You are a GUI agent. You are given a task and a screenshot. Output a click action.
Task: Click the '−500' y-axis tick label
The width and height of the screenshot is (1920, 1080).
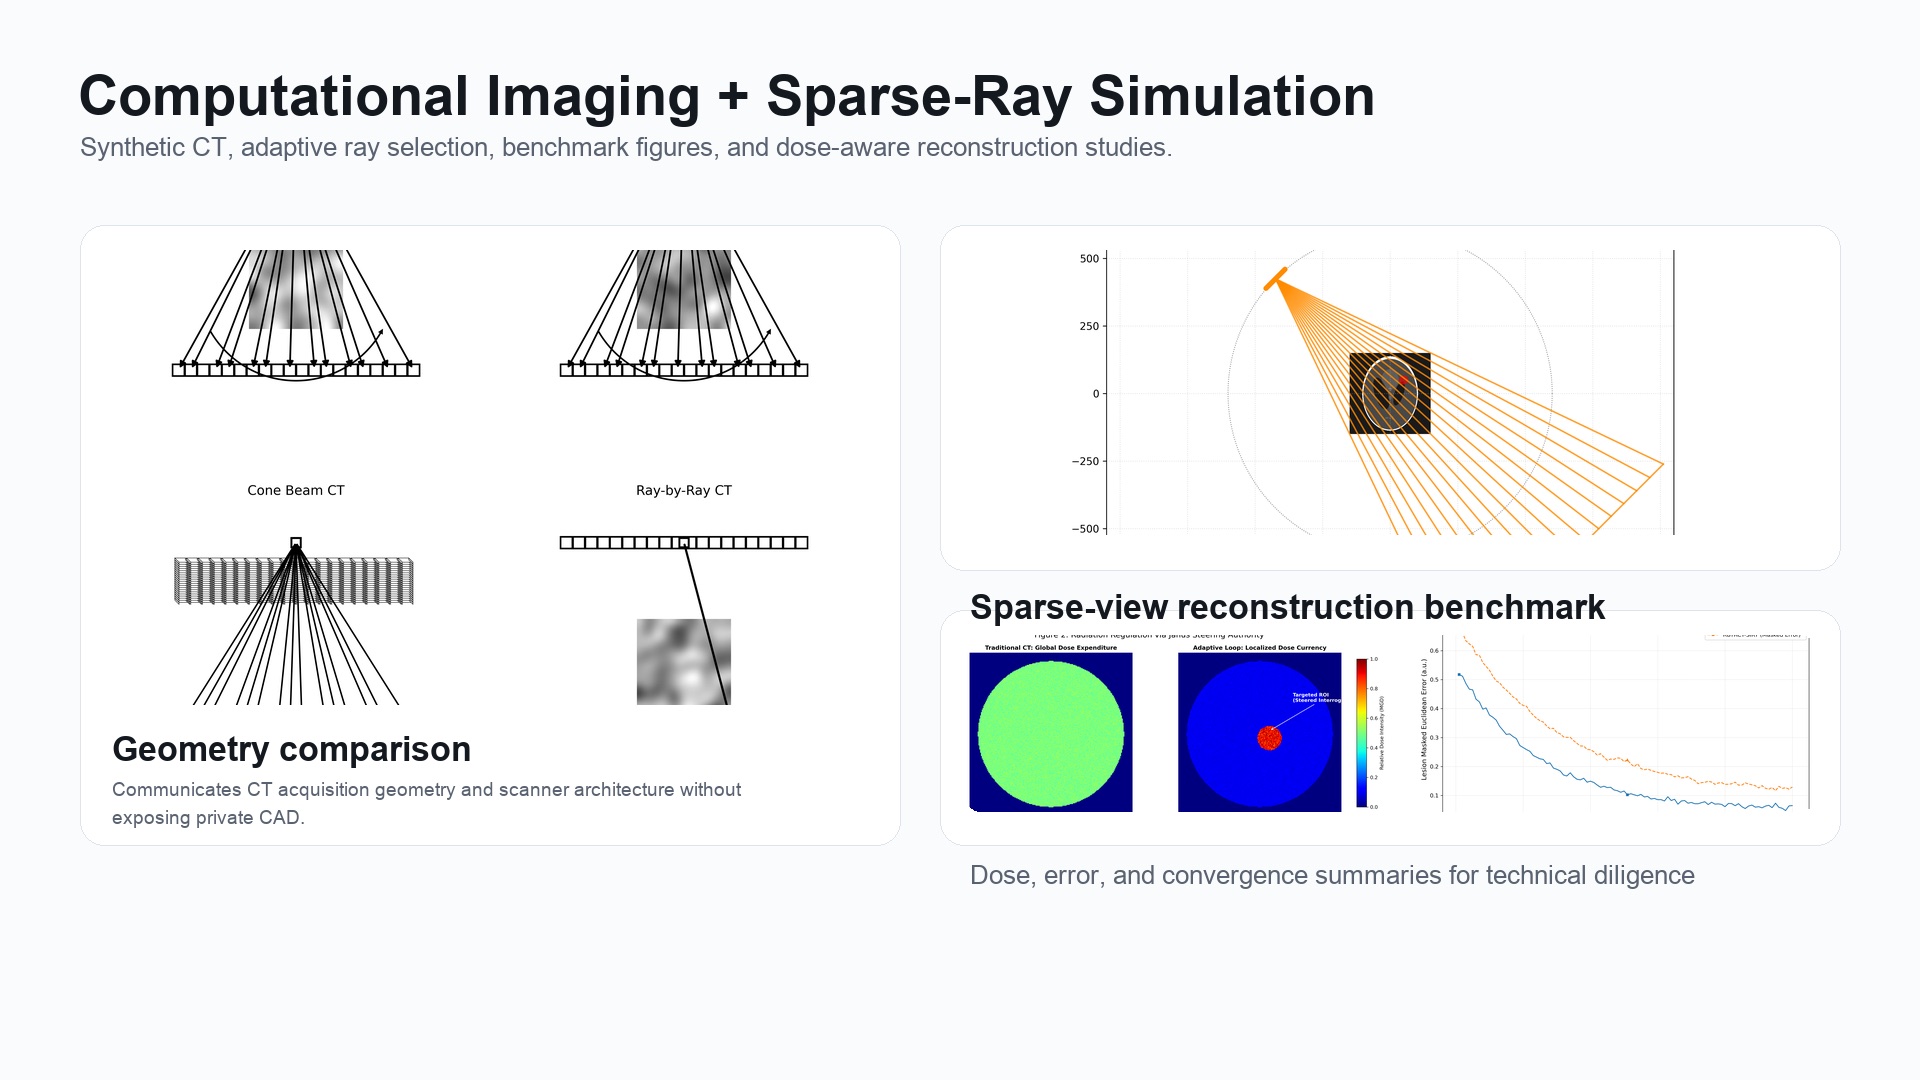tap(1085, 529)
